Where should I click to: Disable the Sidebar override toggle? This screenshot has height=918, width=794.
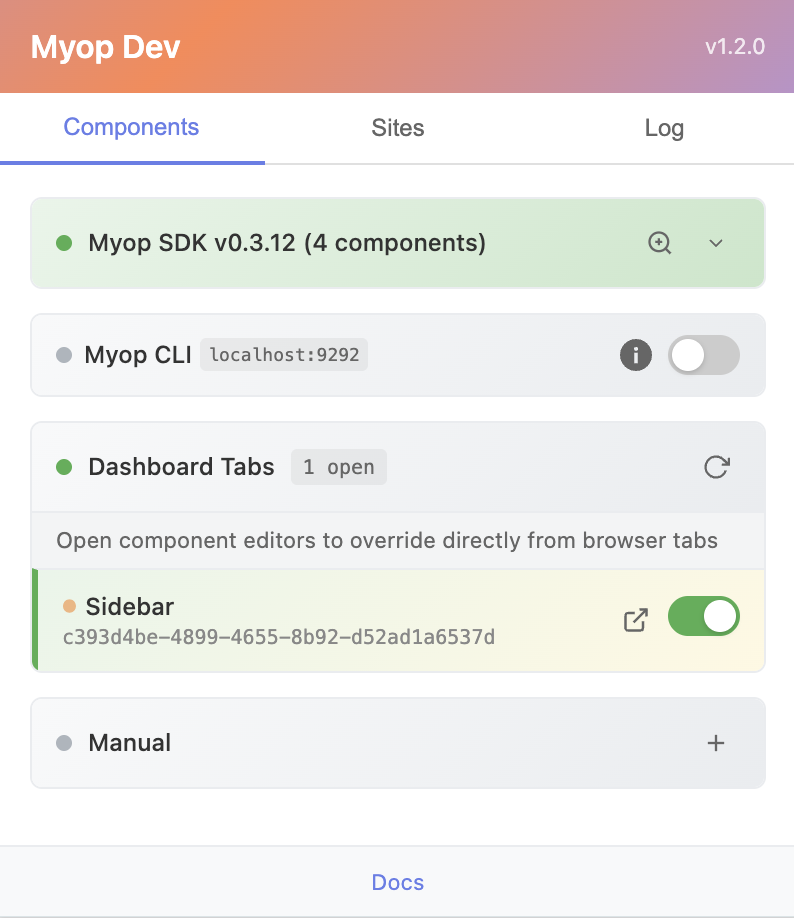704,617
